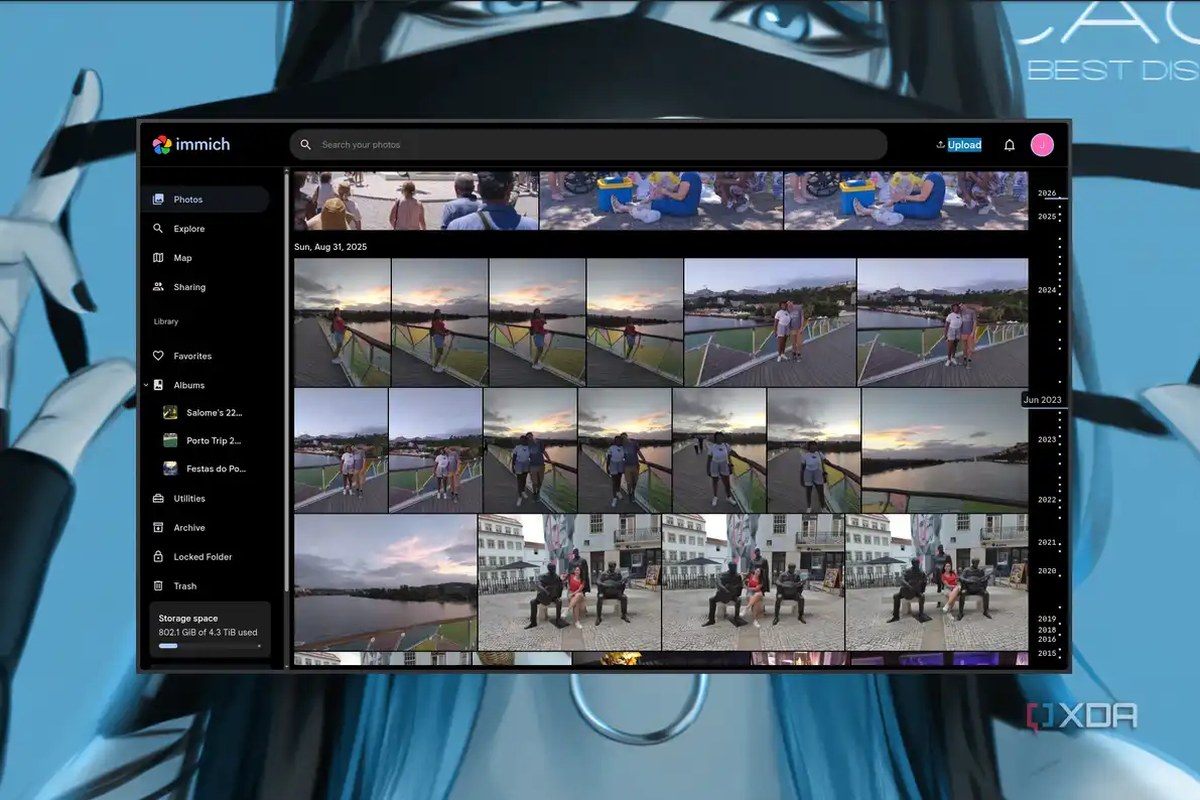Image resolution: width=1200 pixels, height=800 pixels.
Task: Click the Locked Folder padlock icon
Action: click(x=158, y=557)
